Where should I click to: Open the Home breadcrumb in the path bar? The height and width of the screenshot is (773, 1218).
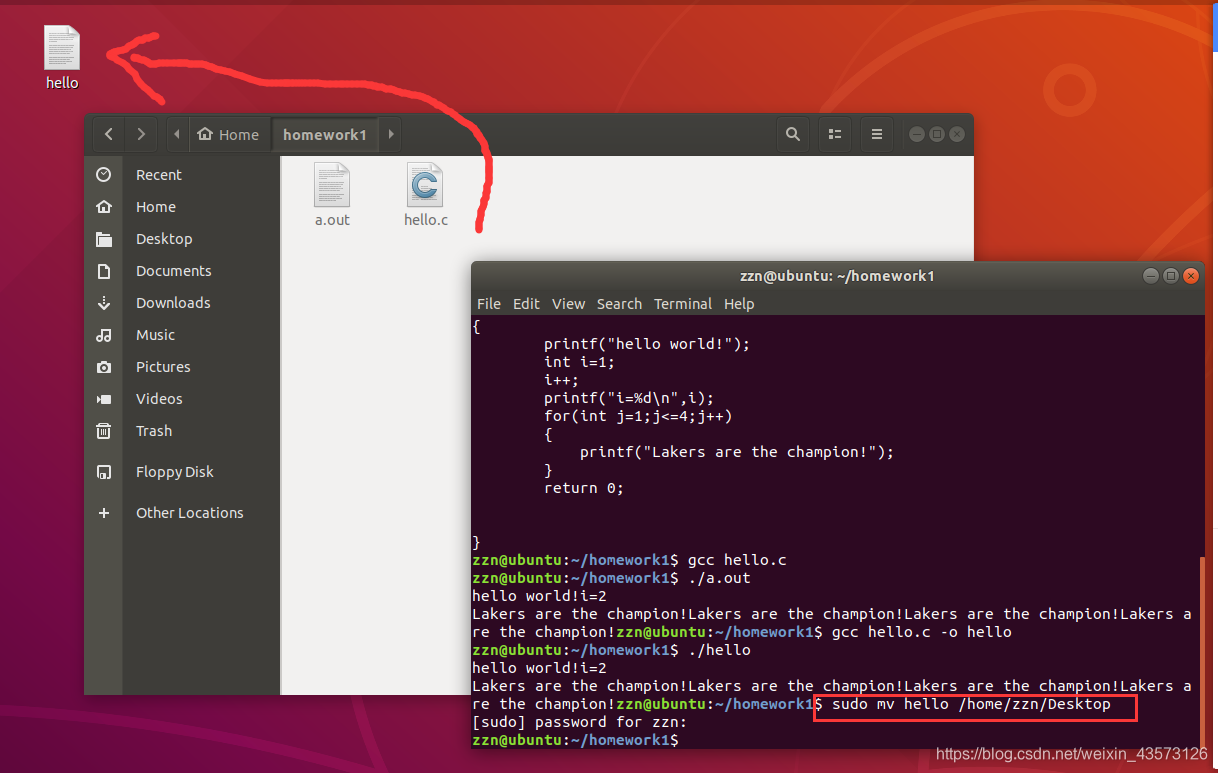tap(228, 134)
